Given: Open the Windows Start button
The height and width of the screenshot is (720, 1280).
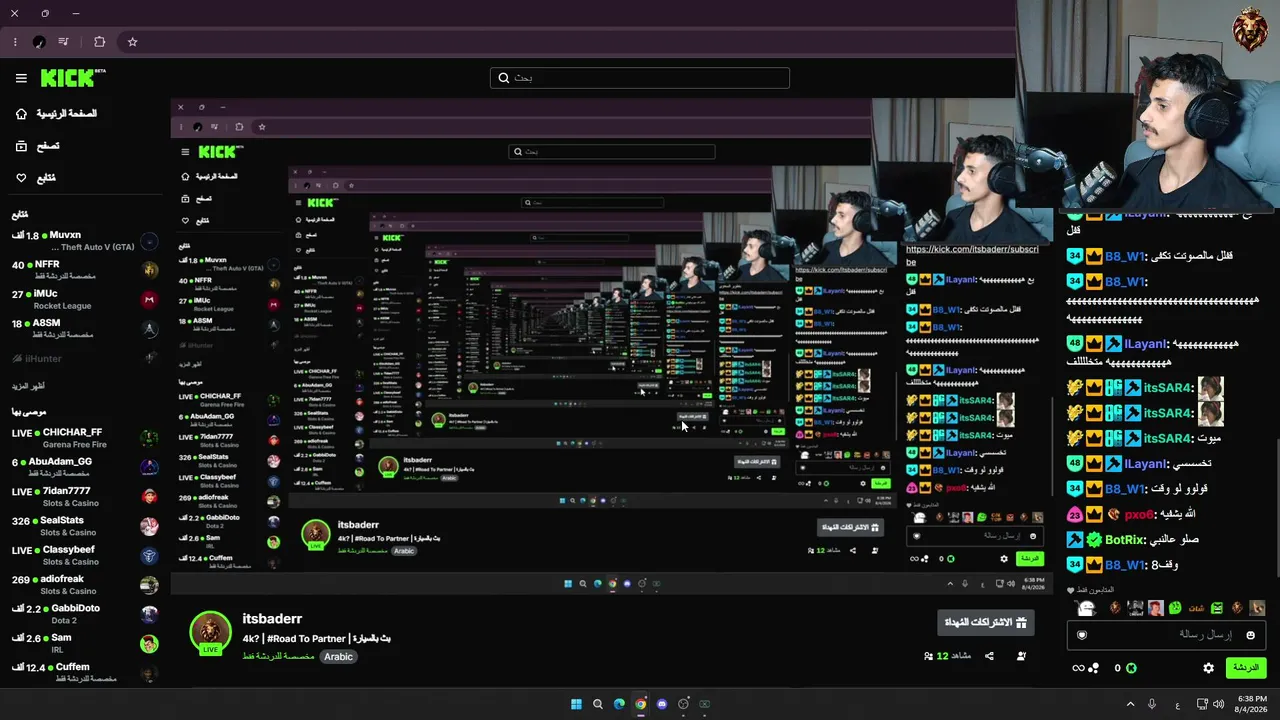Looking at the screenshot, I should 576,704.
